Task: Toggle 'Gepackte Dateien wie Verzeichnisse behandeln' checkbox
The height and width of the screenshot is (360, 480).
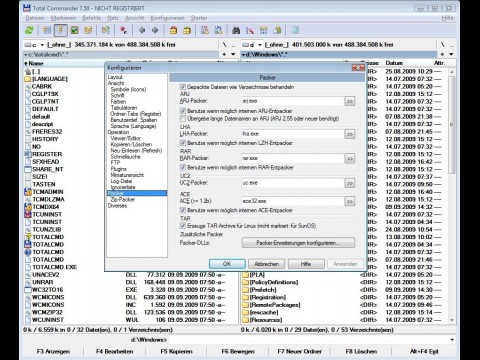Action: tap(183, 87)
